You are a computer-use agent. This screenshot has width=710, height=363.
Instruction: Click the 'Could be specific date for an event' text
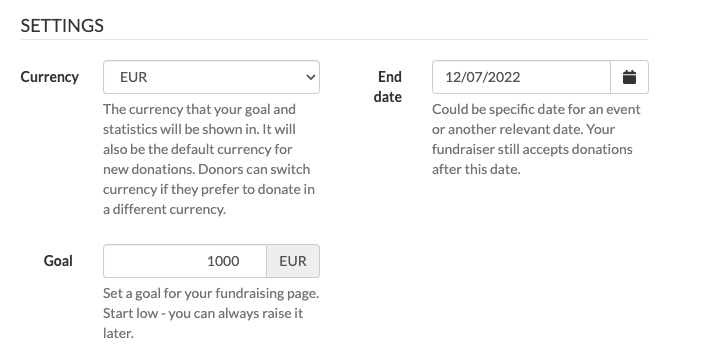pyautogui.click(x=536, y=110)
